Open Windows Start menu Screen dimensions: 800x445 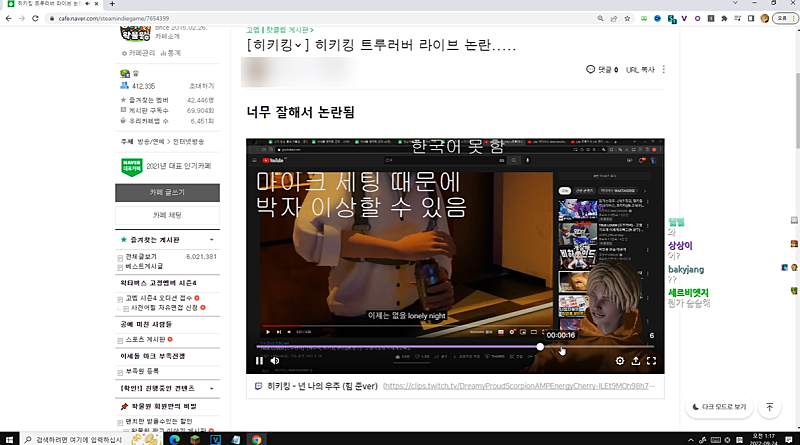pos(9,439)
